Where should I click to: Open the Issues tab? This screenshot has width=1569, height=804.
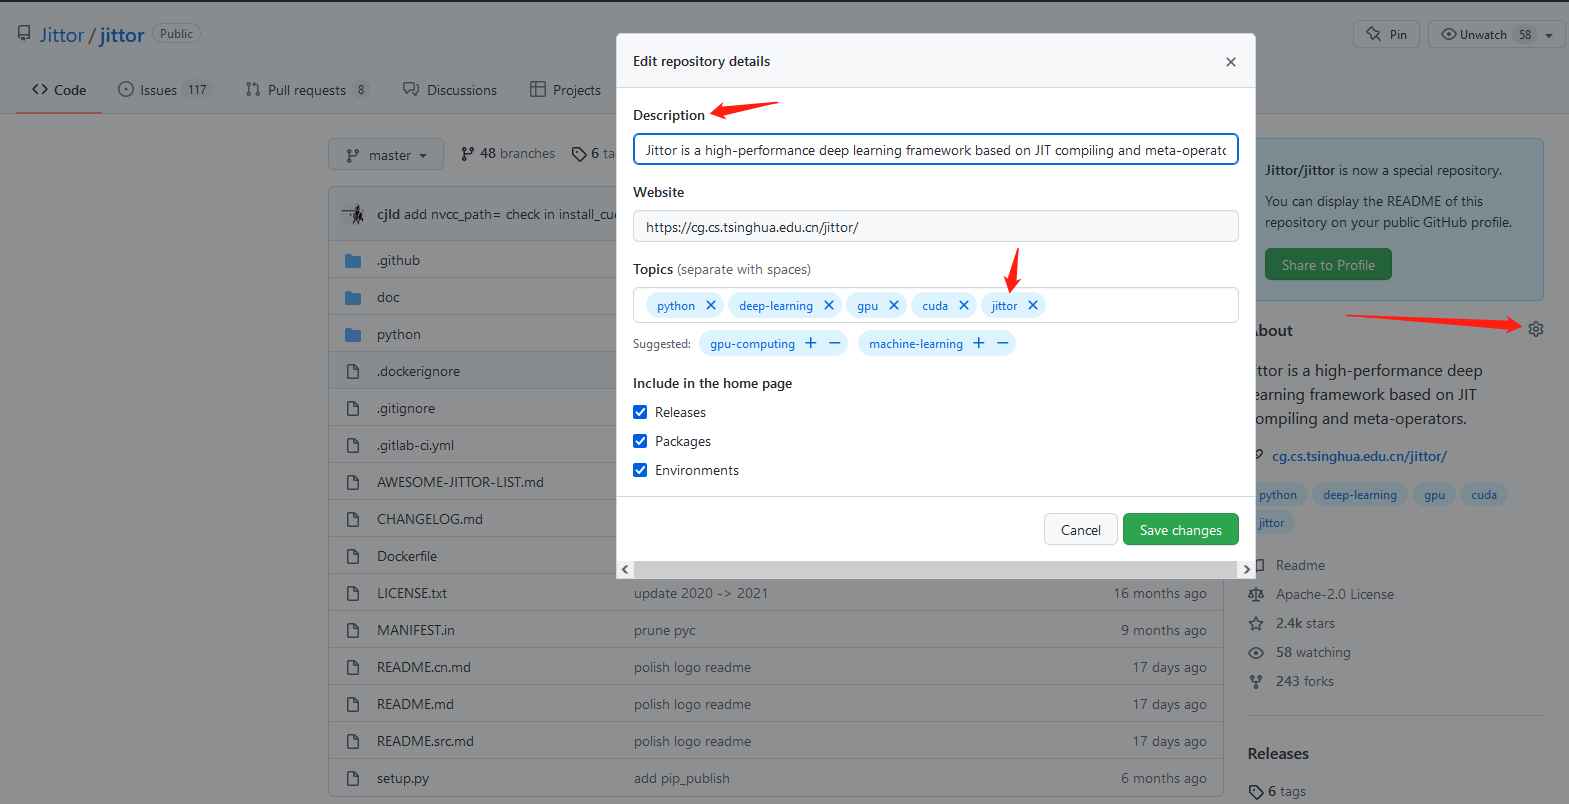tap(164, 90)
